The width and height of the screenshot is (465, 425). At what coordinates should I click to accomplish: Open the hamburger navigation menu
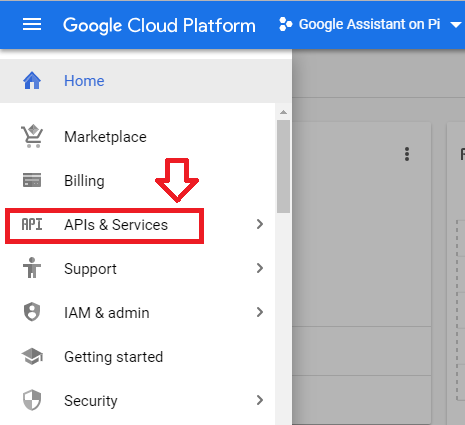point(32,24)
